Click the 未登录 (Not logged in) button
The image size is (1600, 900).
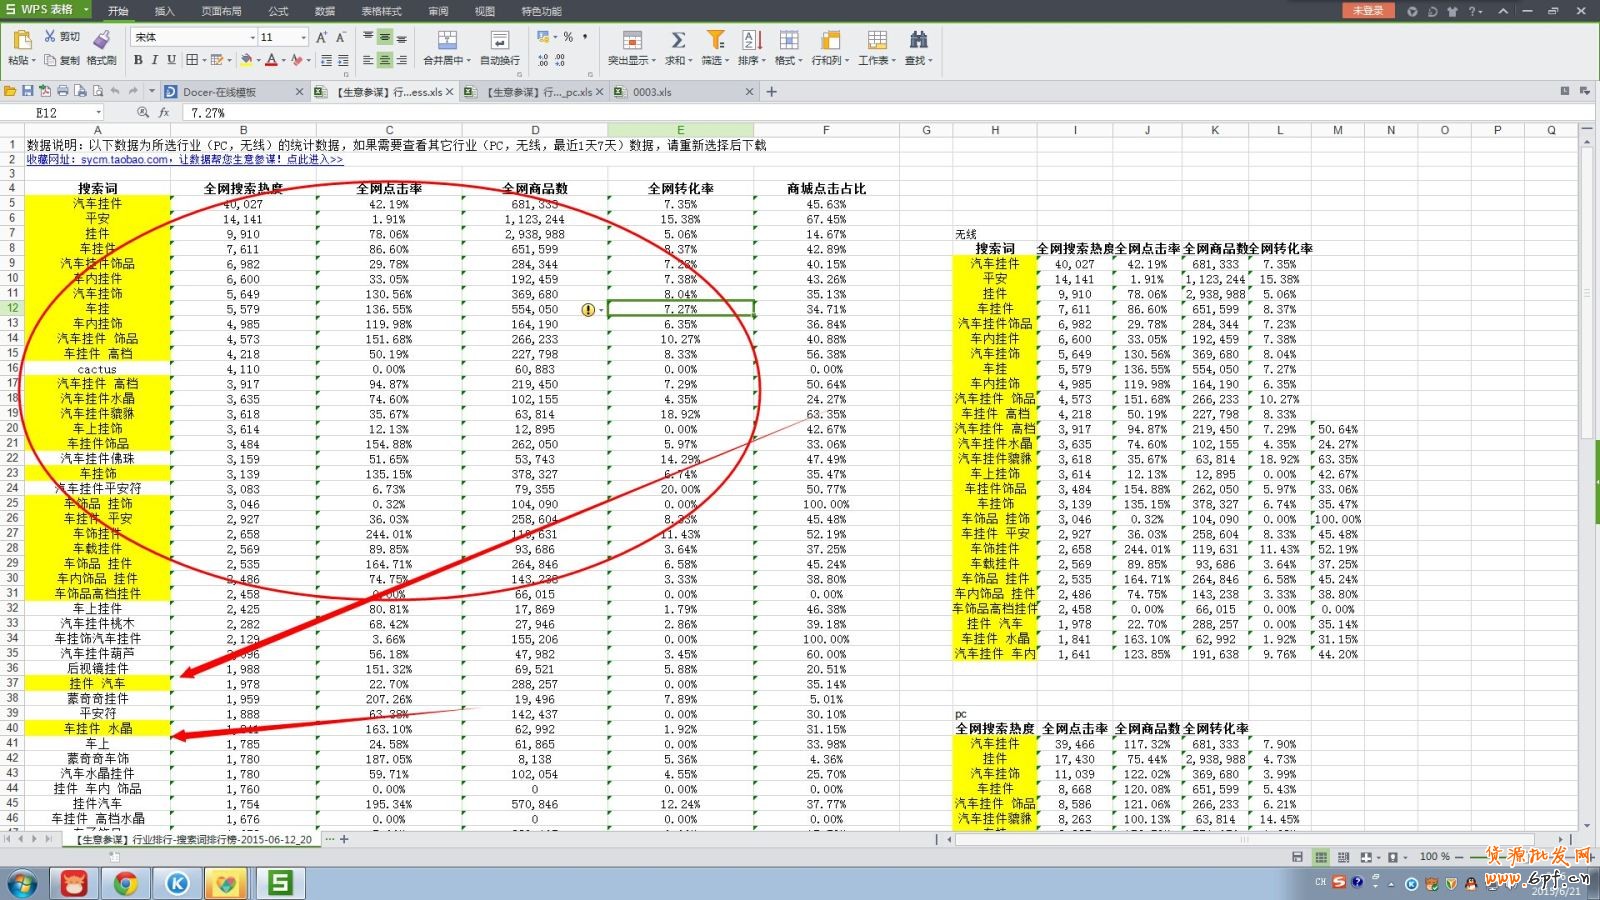(x=1368, y=10)
